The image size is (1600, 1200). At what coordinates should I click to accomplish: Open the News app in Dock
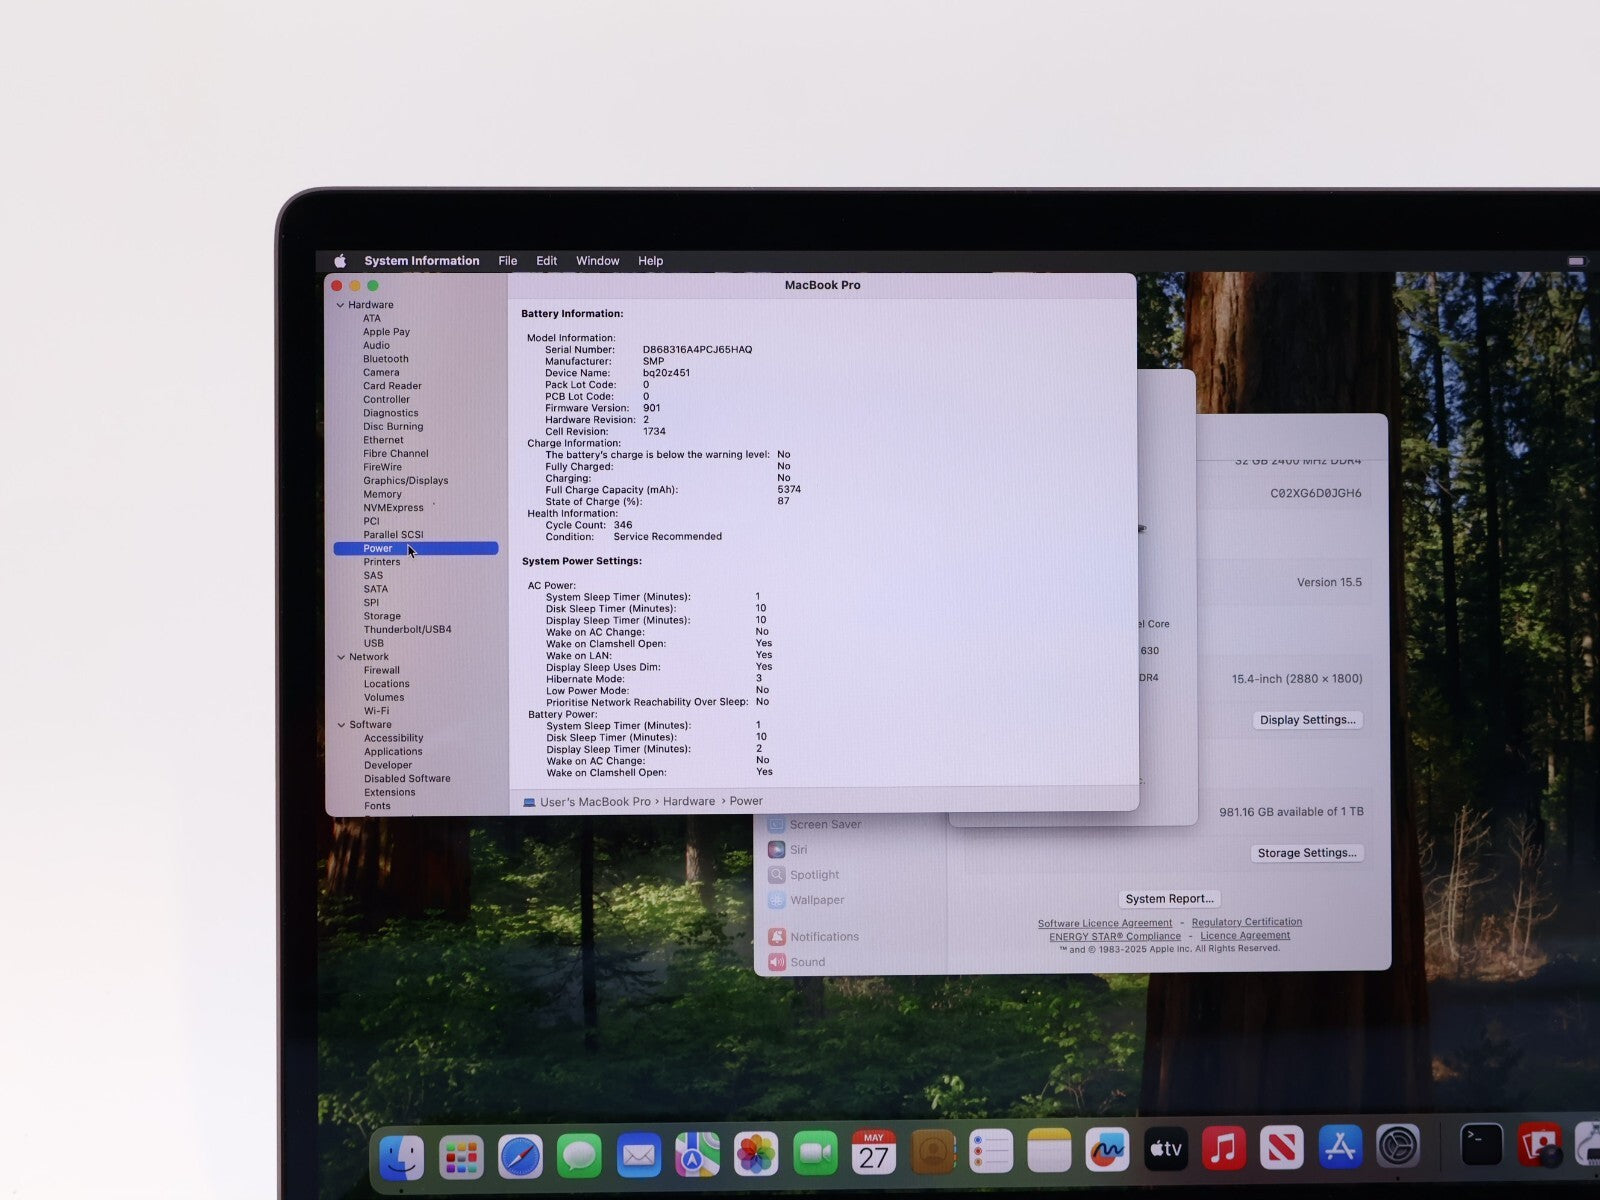coord(1281,1148)
